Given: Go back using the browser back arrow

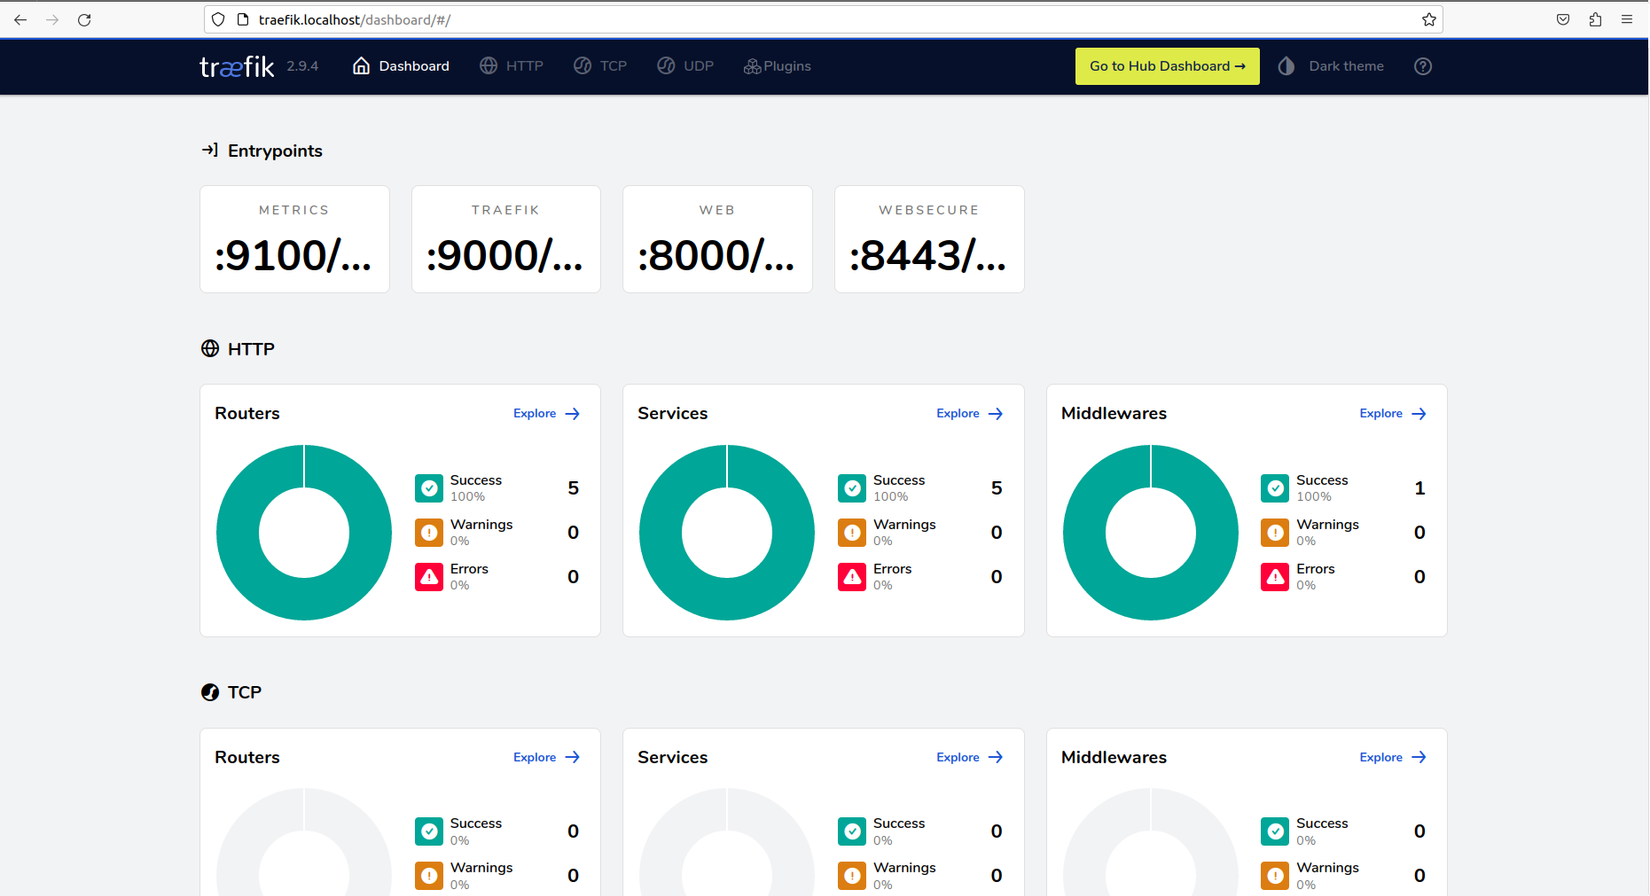Looking at the screenshot, I should tap(20, 20).
